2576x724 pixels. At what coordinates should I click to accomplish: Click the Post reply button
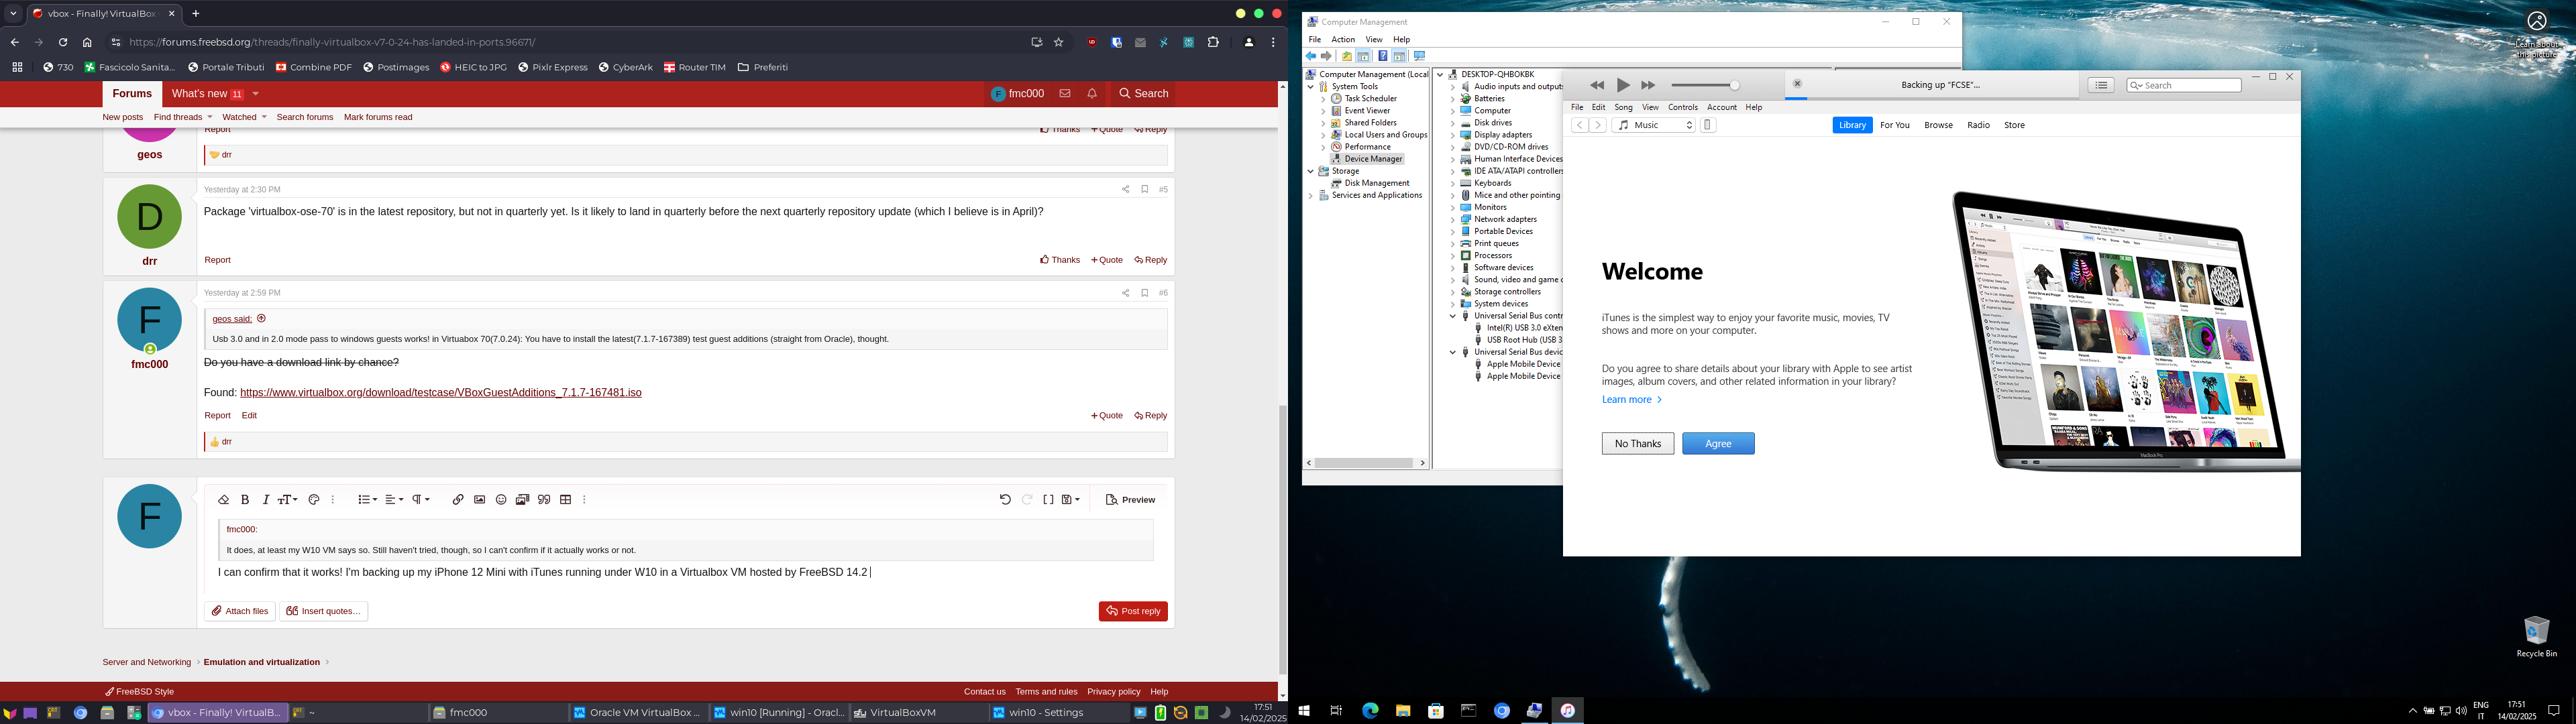click(1133, 611)
